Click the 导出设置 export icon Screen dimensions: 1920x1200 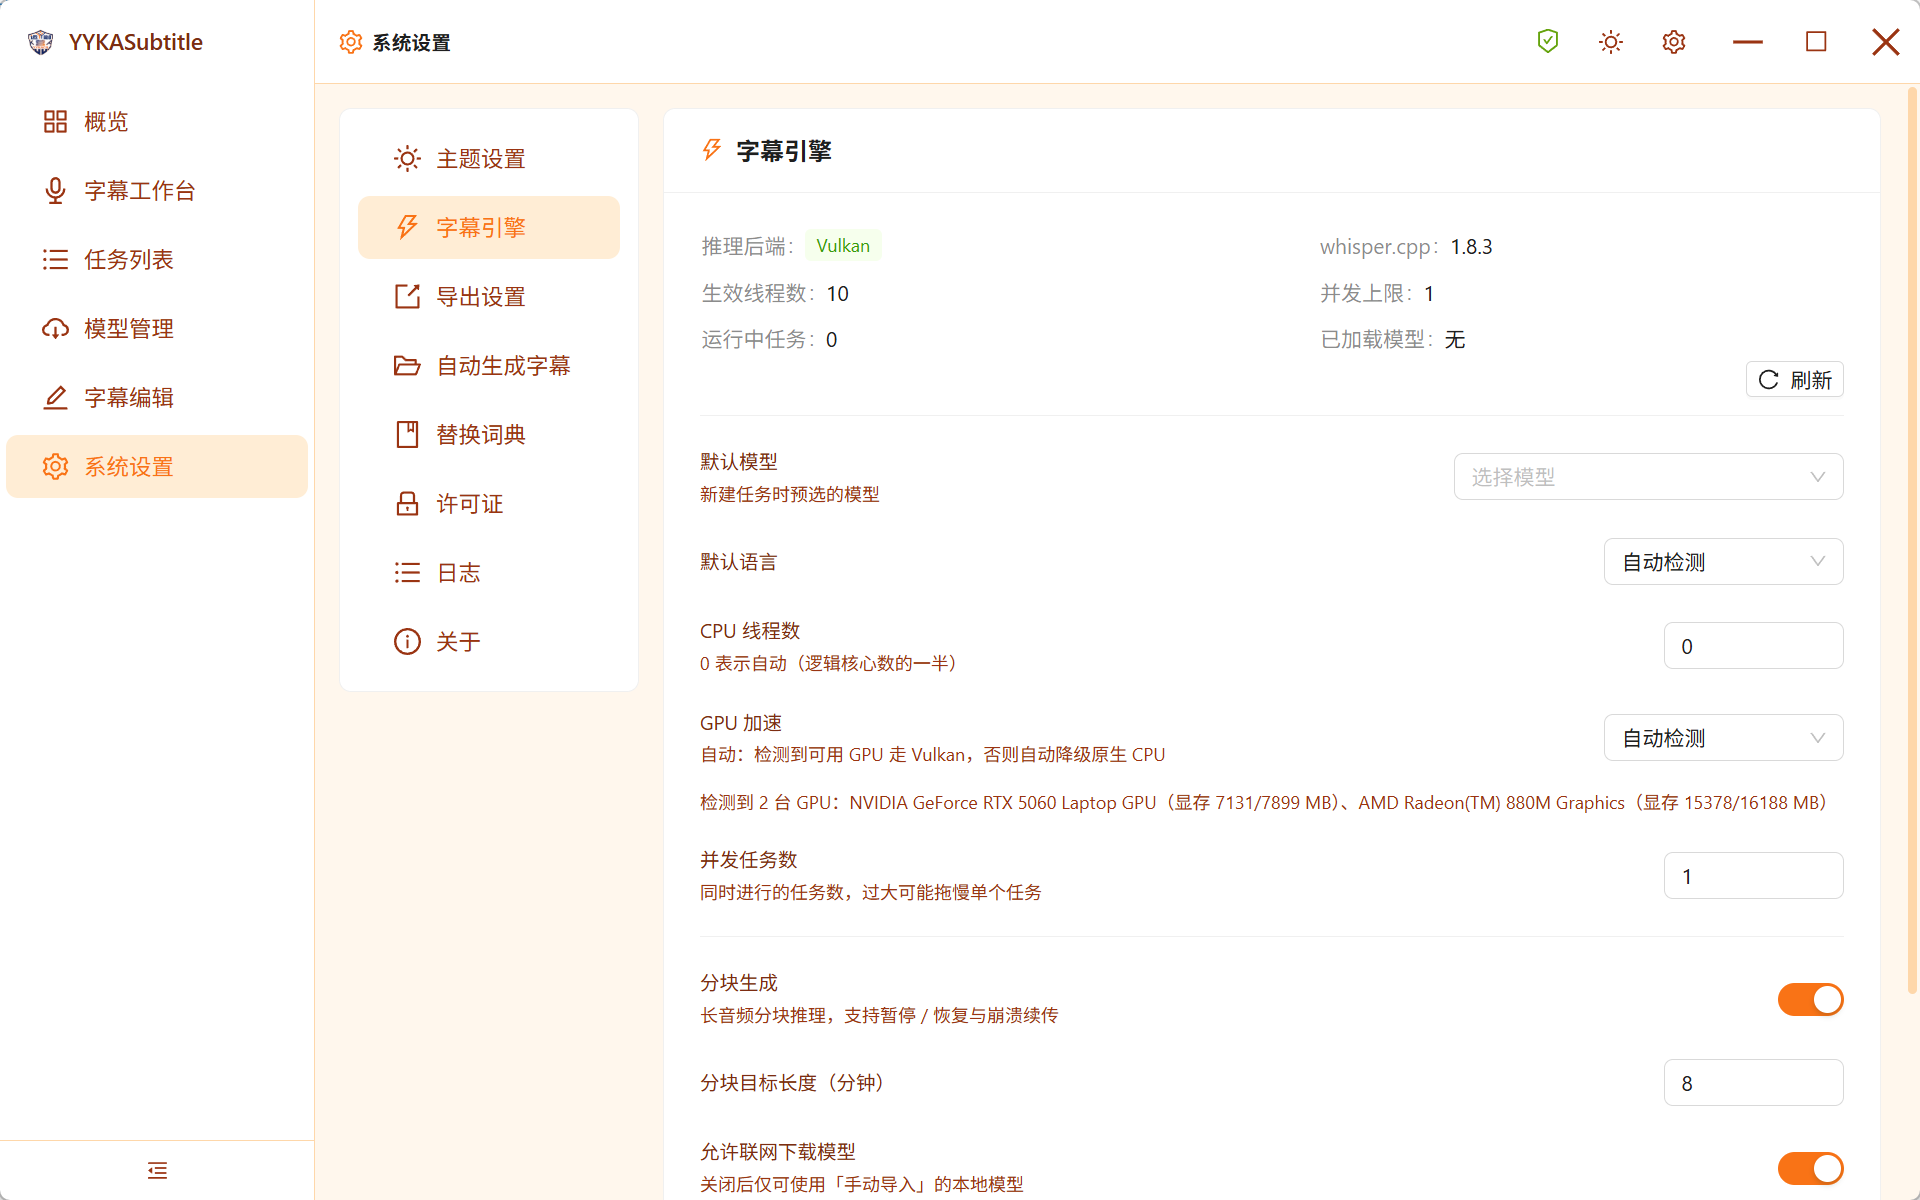tap(407, 297)
